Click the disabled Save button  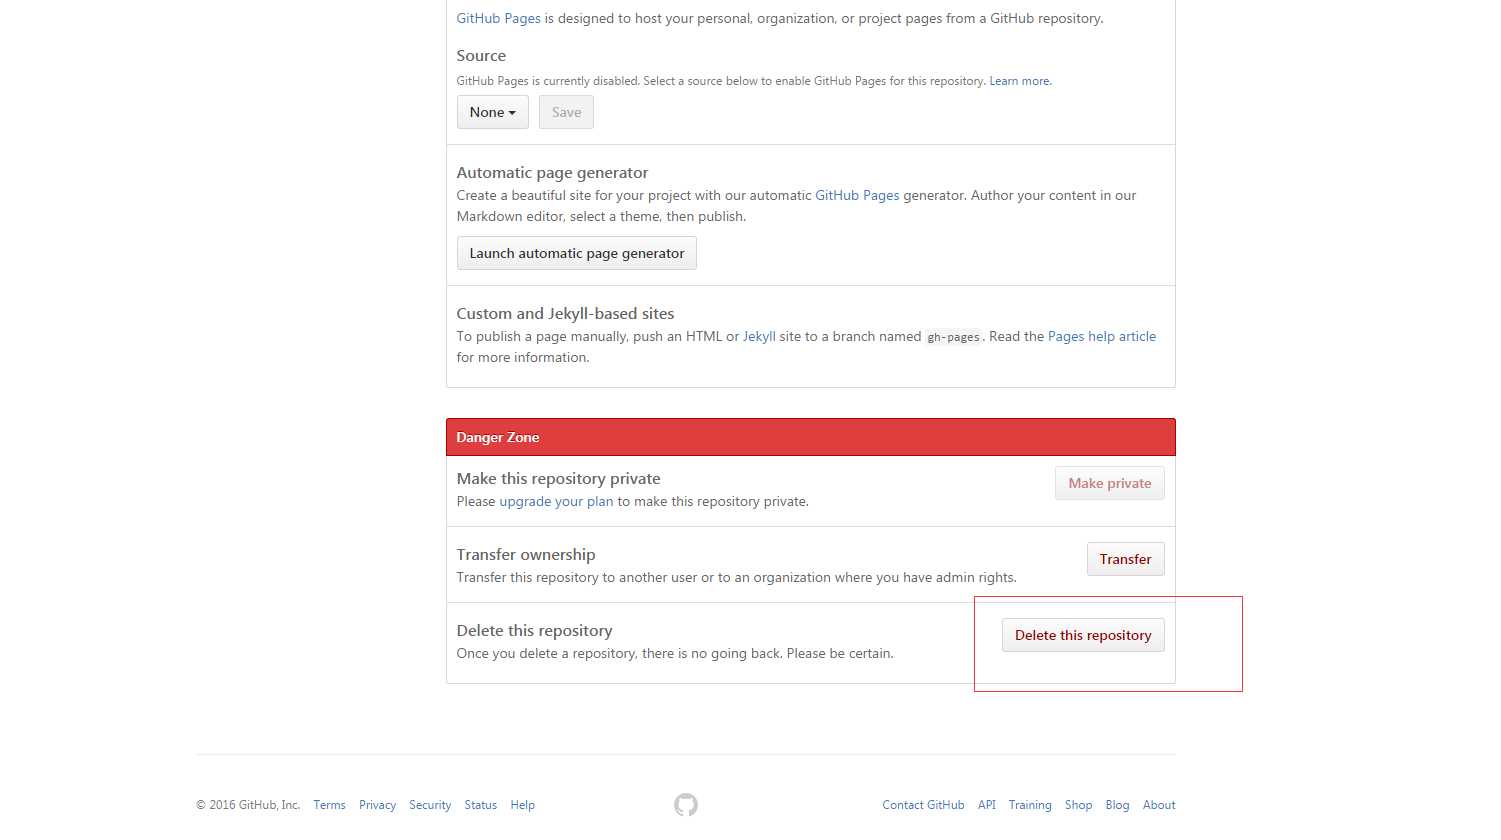[x=566, y=113]
